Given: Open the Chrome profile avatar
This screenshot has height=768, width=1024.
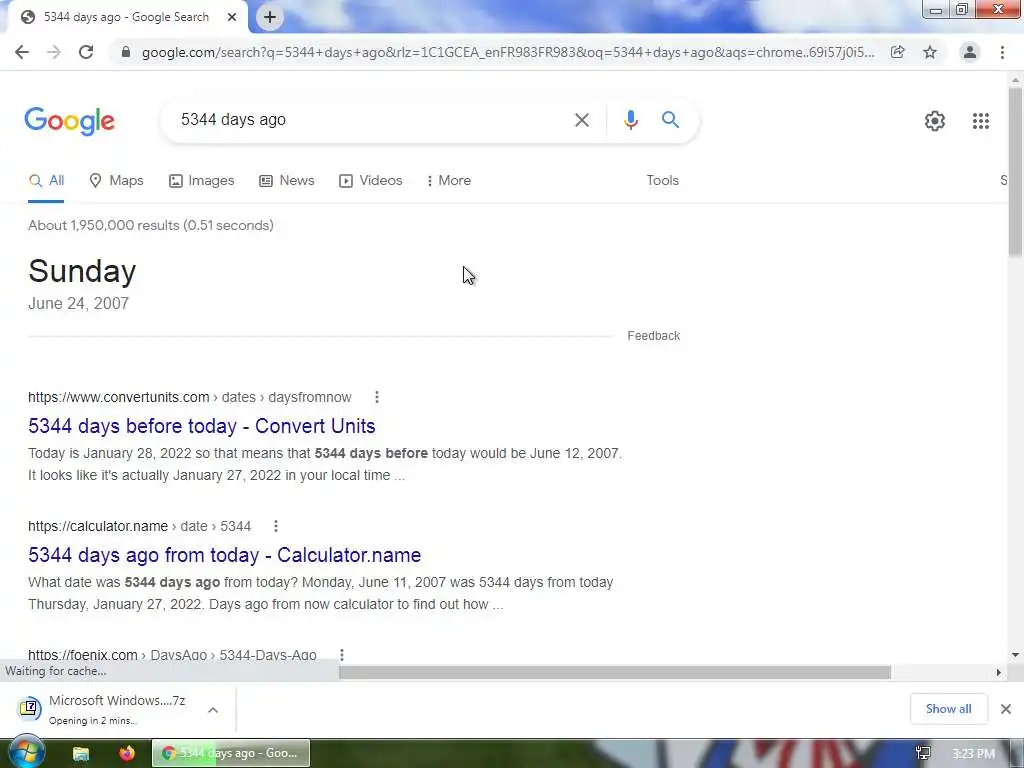Looking at the screenshot, I should [970, 52].
